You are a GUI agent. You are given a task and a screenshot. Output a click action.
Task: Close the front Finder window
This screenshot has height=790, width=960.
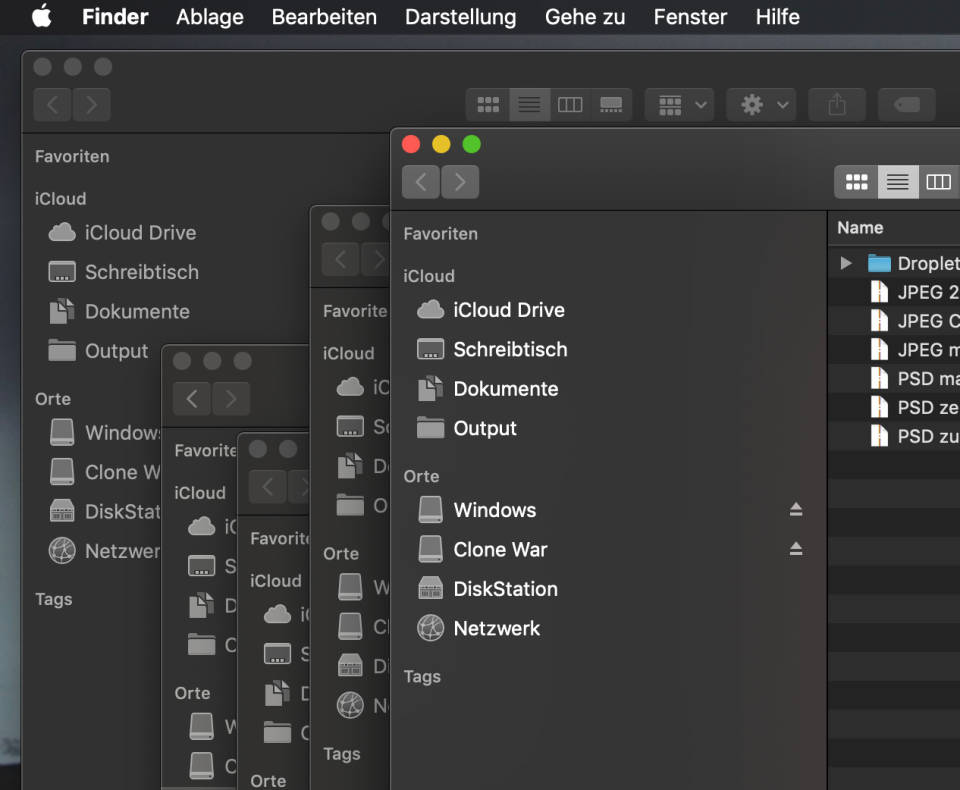pos(411,145)
